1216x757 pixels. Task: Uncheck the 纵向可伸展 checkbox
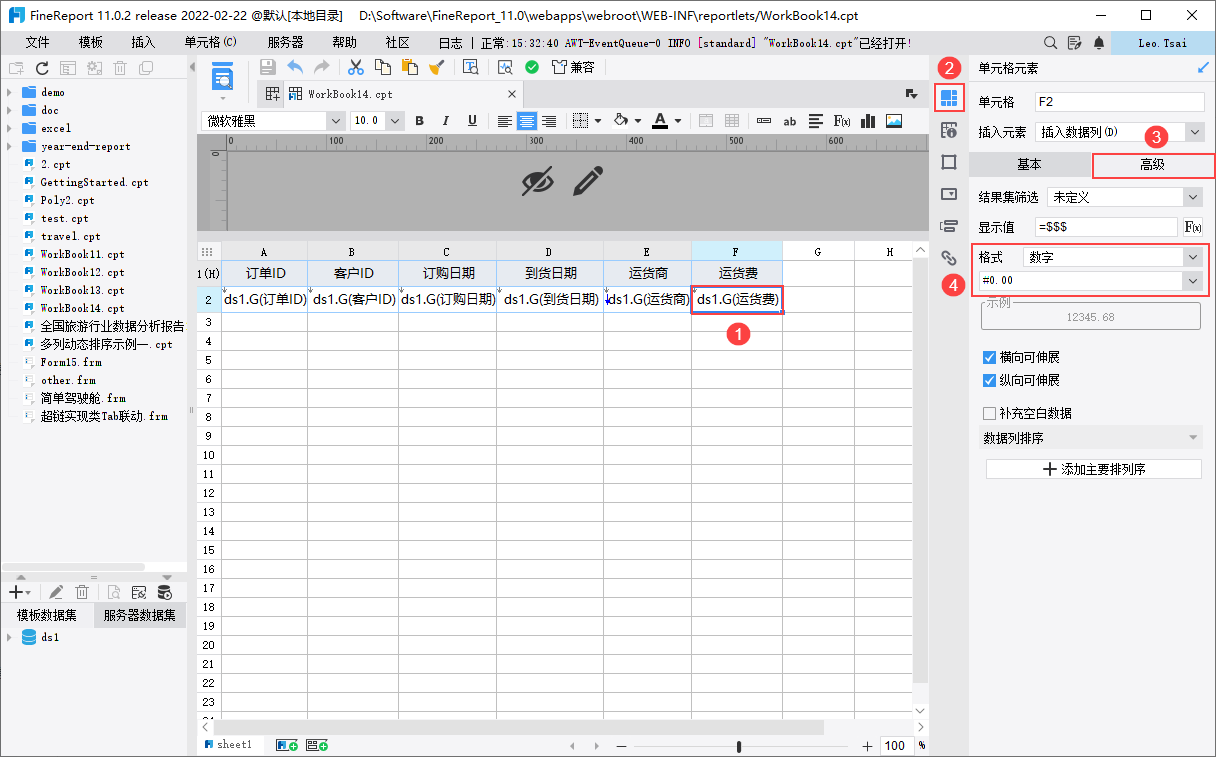[x=990, y=380]
